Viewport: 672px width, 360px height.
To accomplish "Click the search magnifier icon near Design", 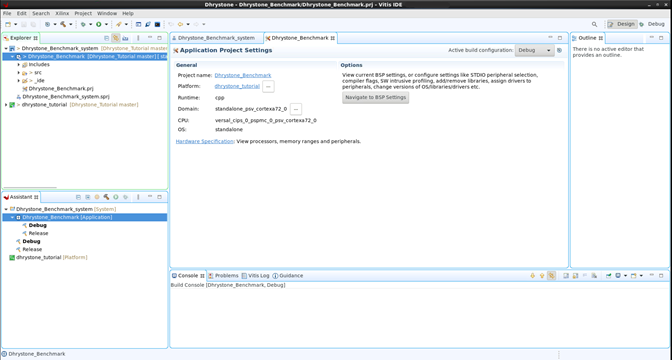I will pos(594,24).
